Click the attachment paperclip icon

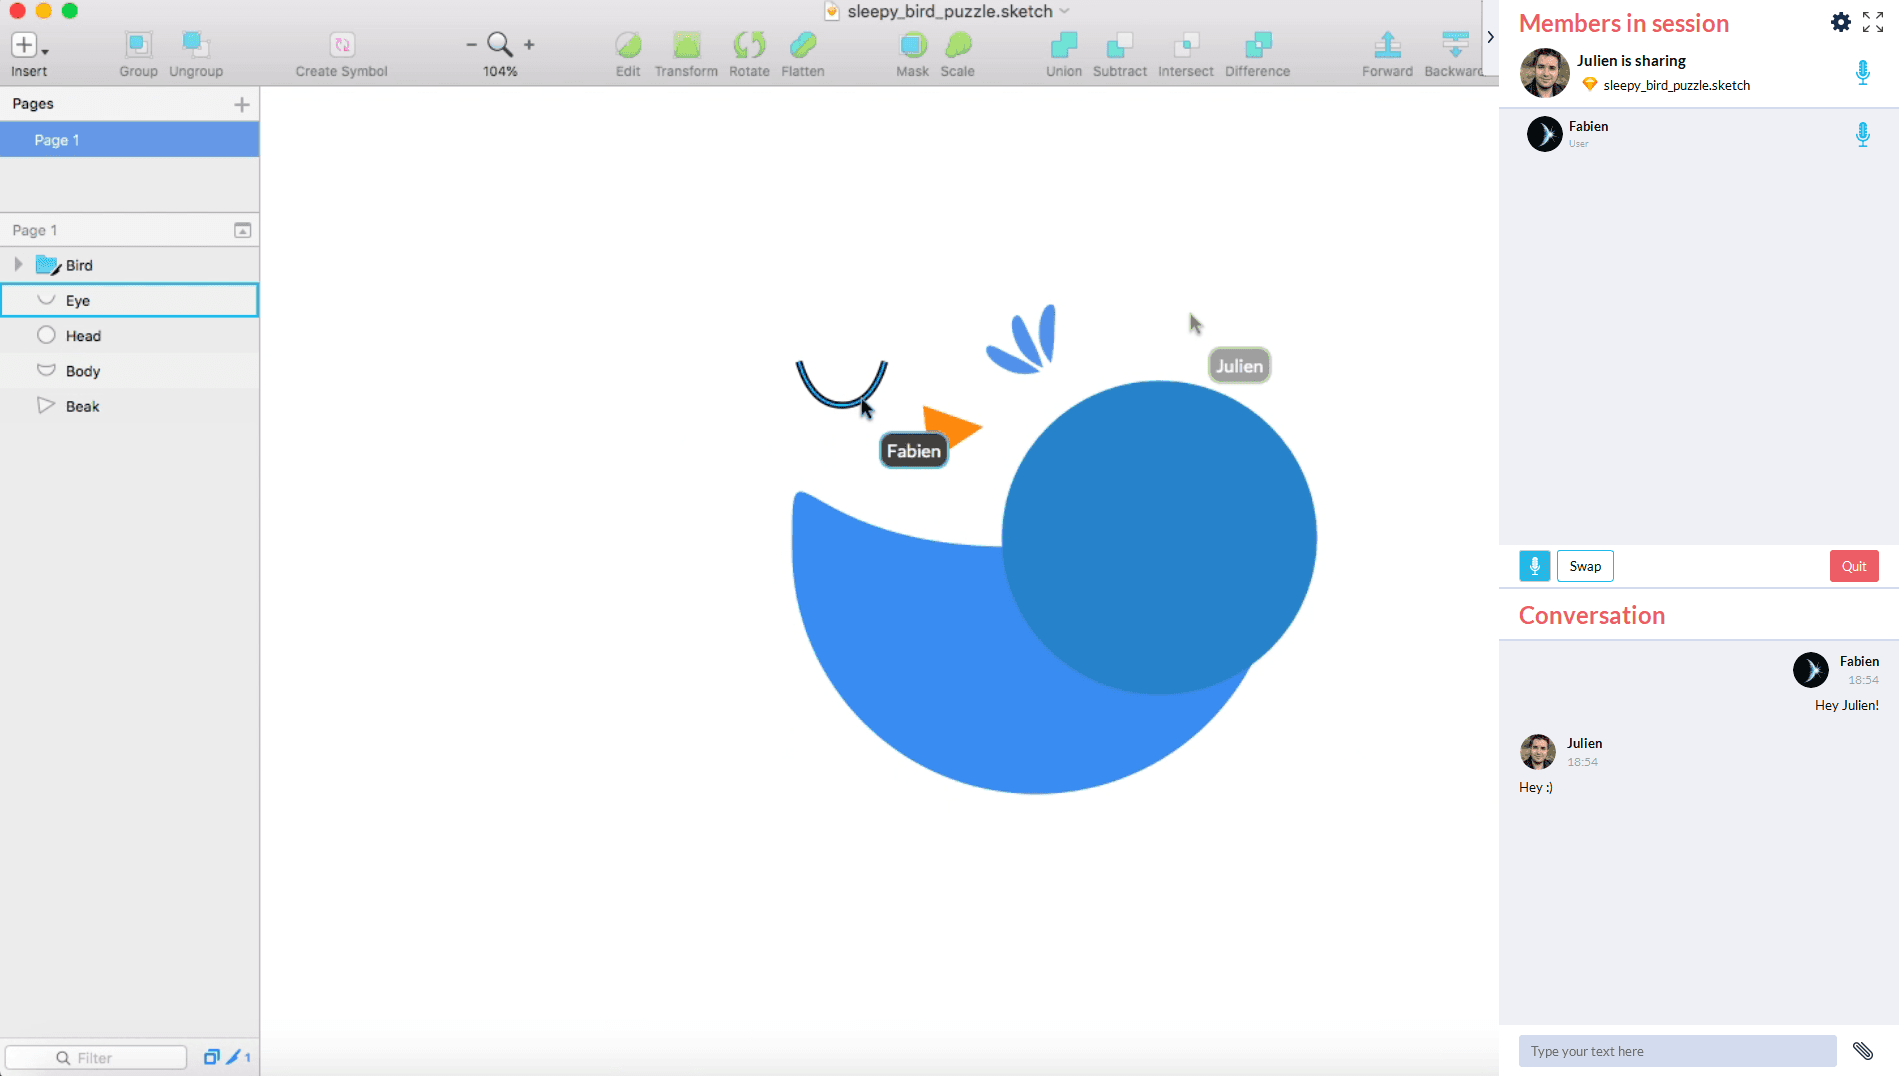[1862, 1050]
